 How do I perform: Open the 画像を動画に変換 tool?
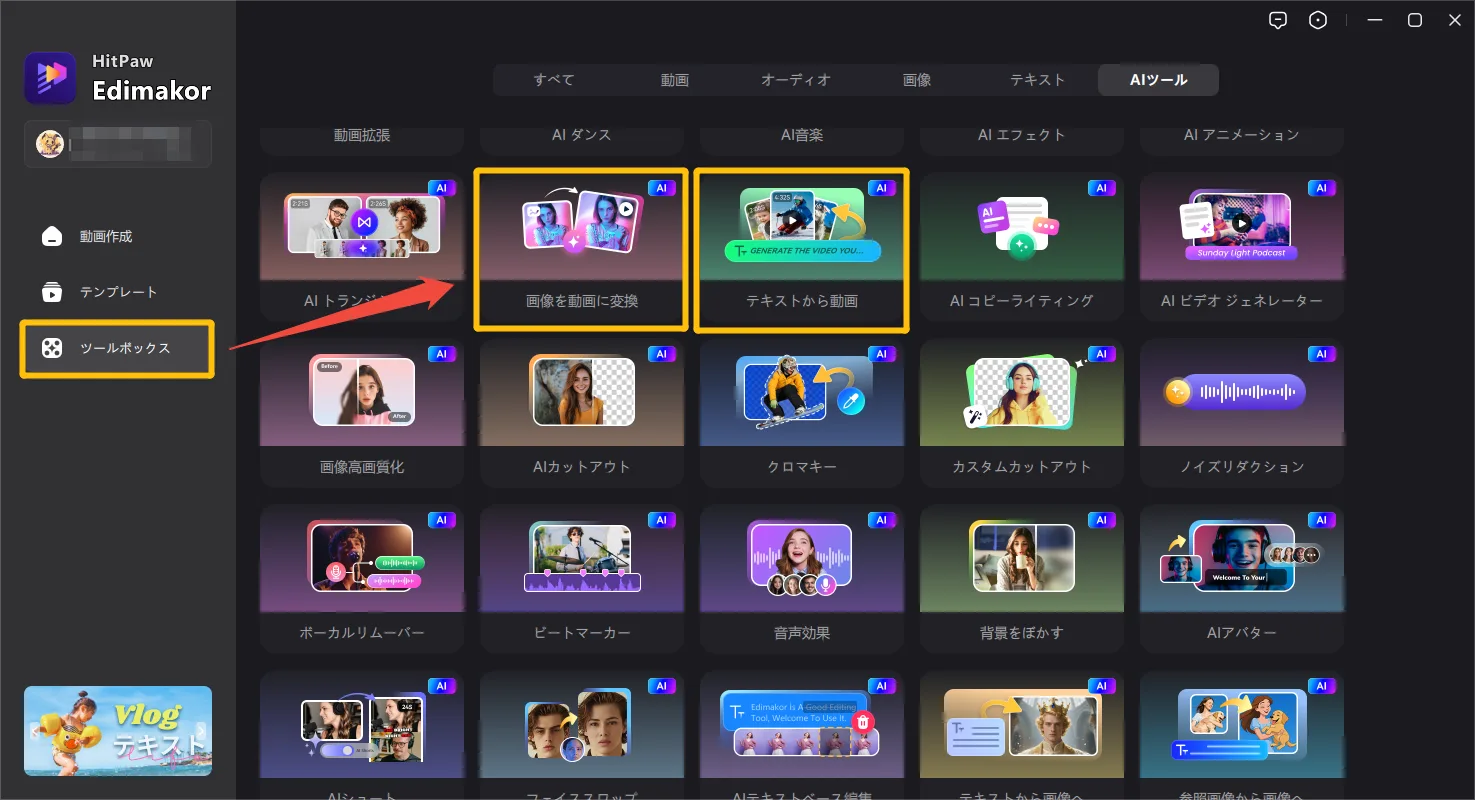coord(581,250)
